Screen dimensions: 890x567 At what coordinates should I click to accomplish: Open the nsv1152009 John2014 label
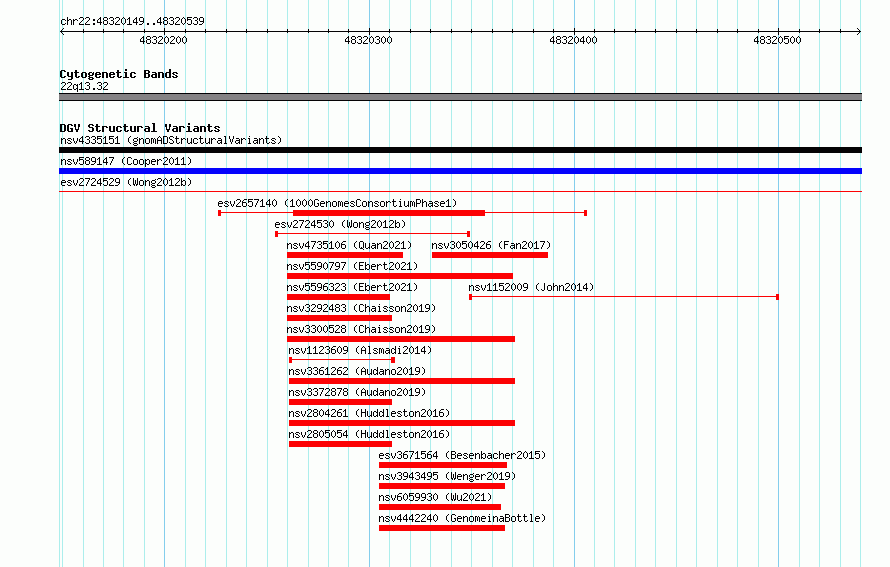coord(531,287)
